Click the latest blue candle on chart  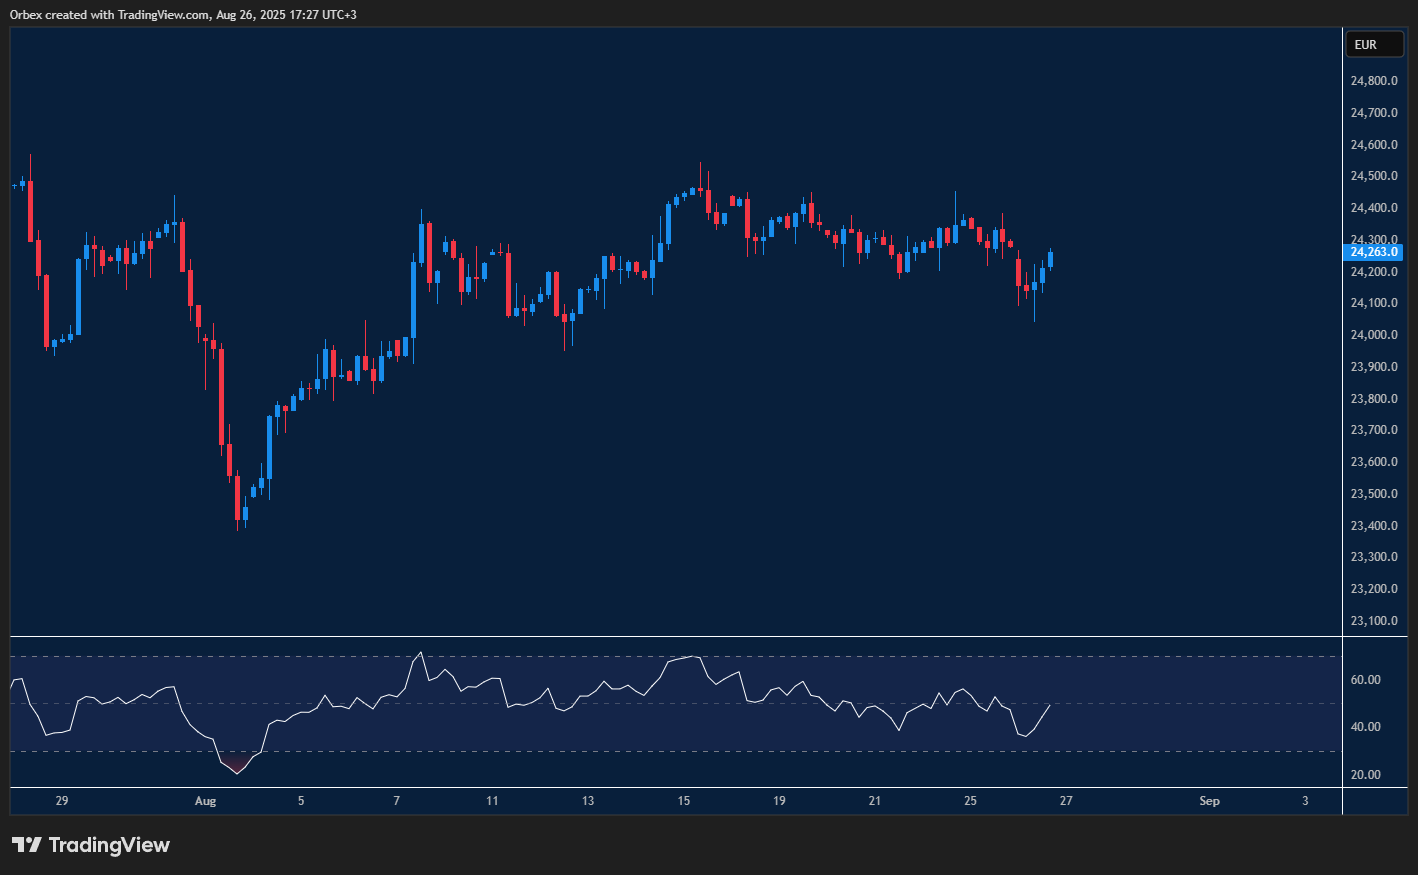[x=1050, y=260]
